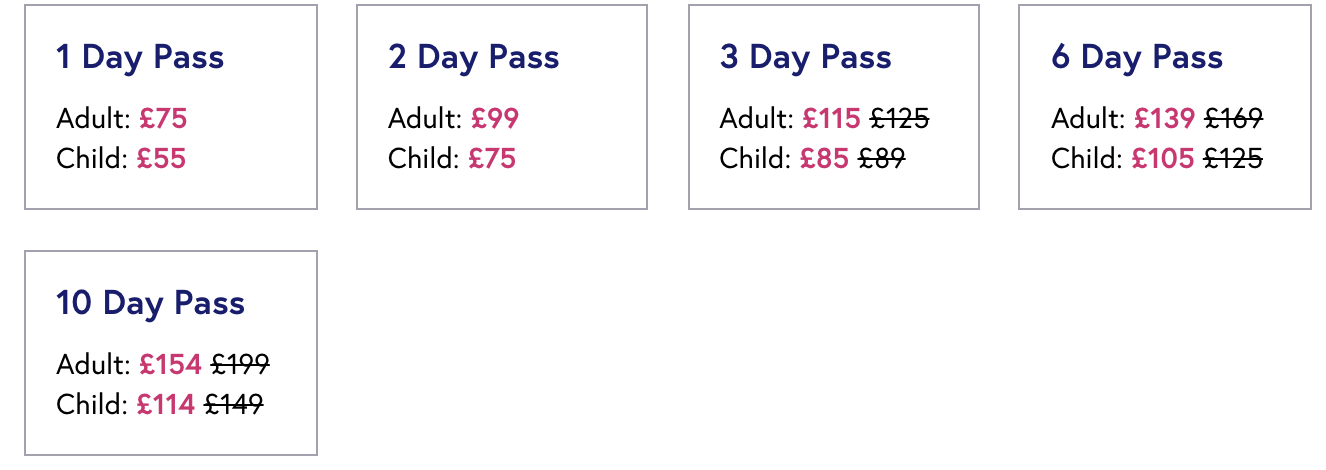Click the 2 Day Pass heading
The width and height of the screenshot is (1326, 470).
coord(473,57)
